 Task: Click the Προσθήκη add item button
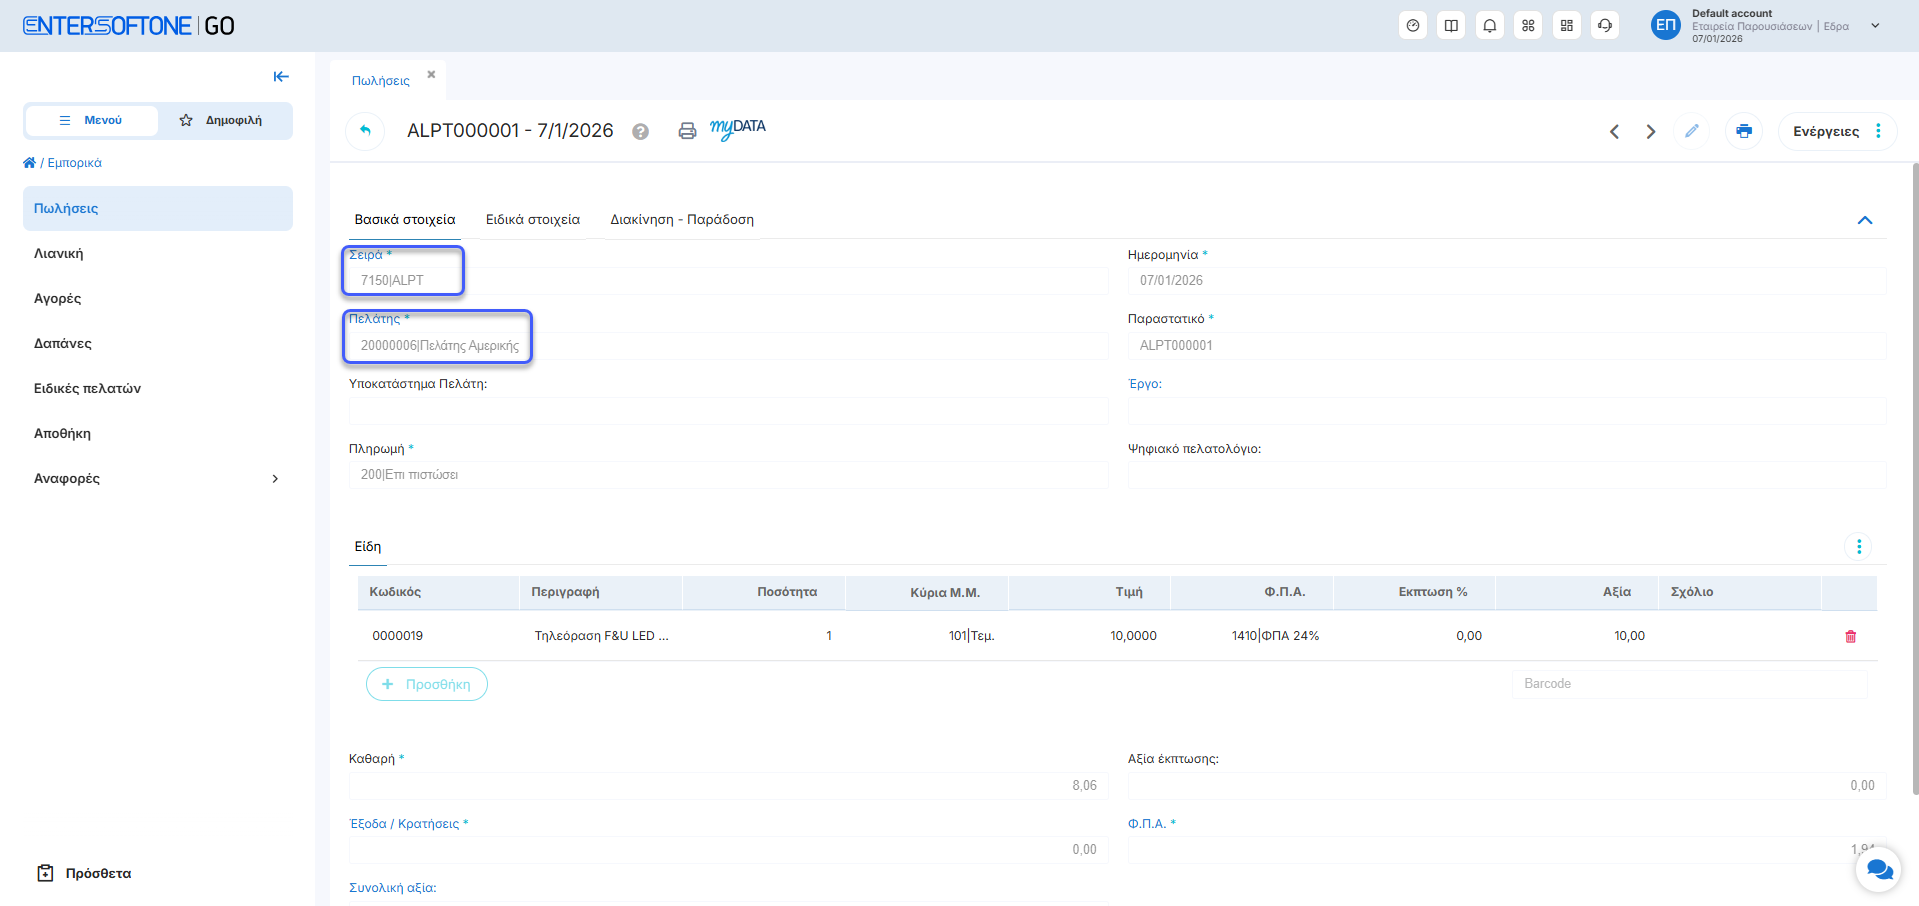point(427,684)
